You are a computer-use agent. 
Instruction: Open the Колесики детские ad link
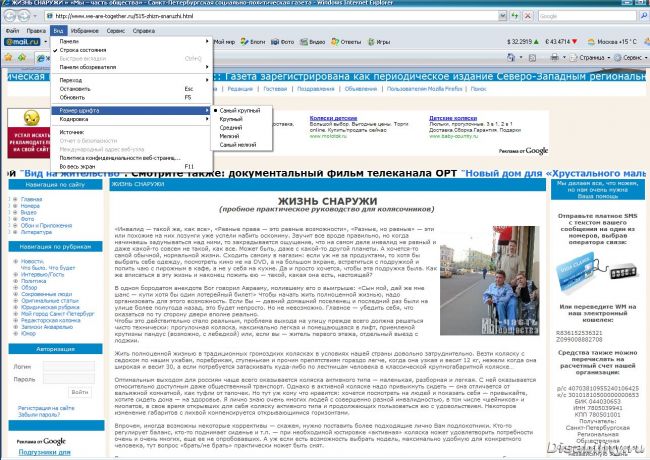333,118
